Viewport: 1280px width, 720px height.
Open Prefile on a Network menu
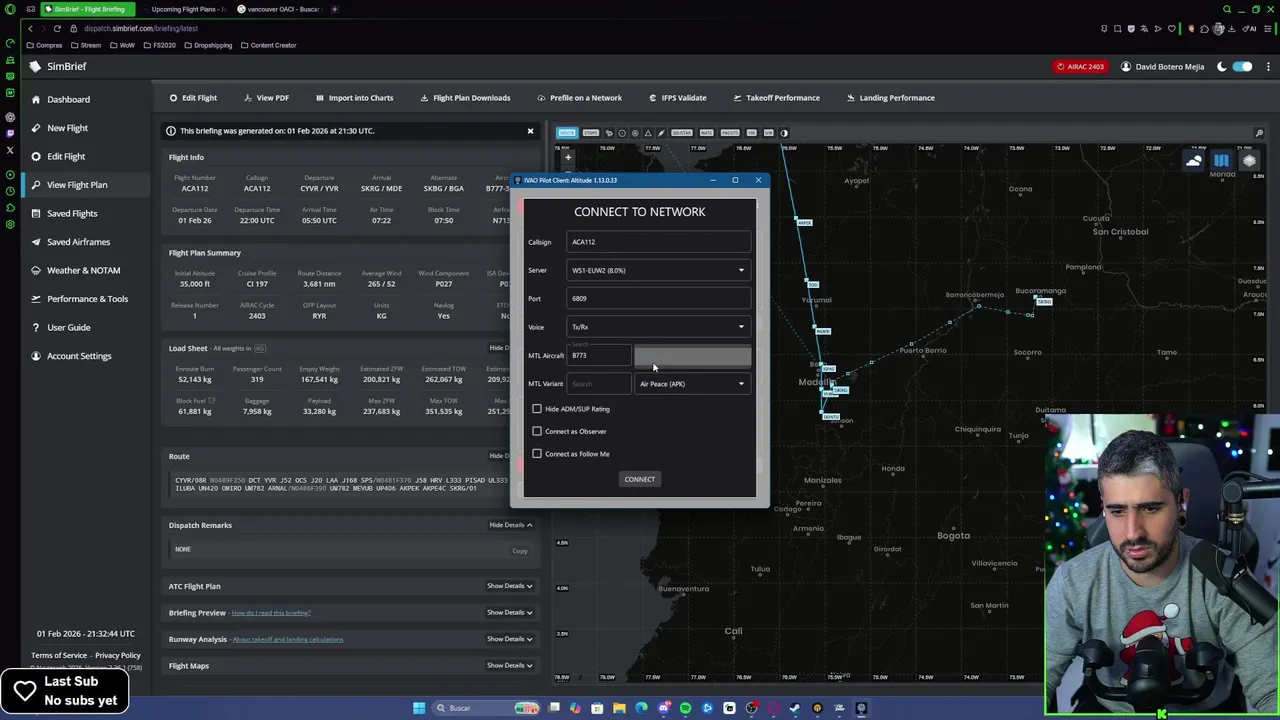coord(579,98)
